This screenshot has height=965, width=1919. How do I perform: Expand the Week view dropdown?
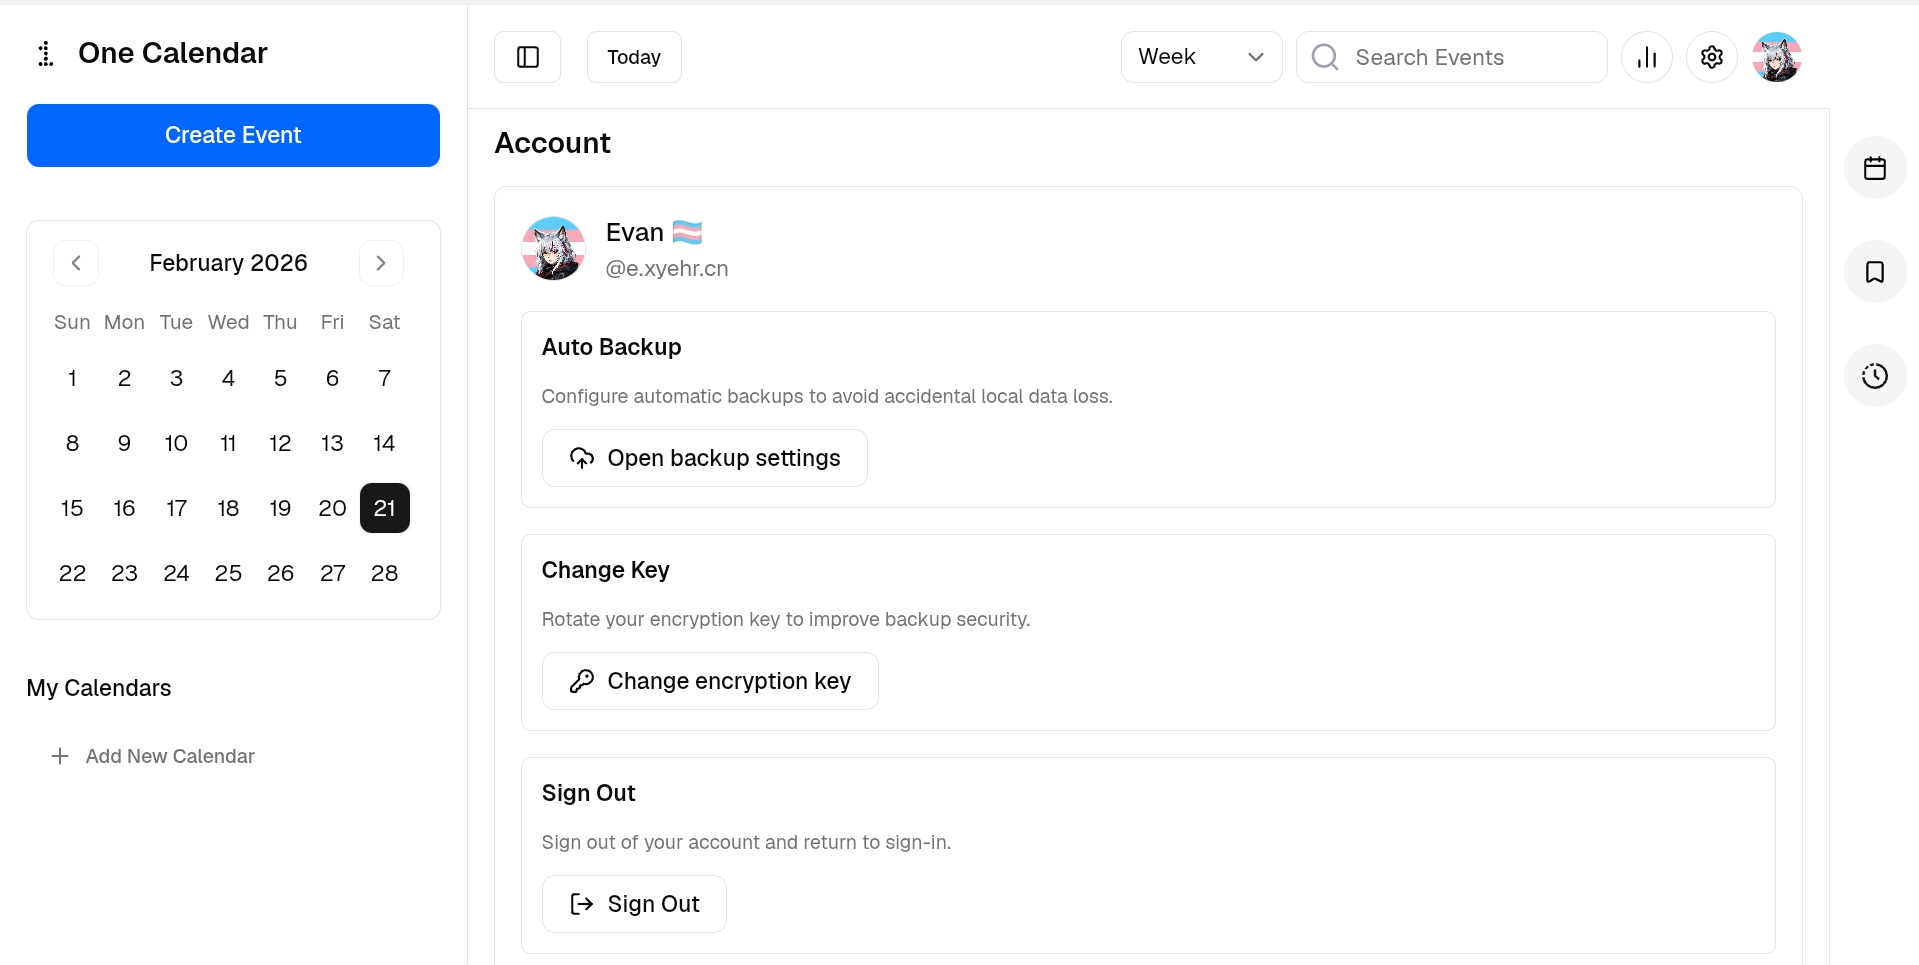1201,57
